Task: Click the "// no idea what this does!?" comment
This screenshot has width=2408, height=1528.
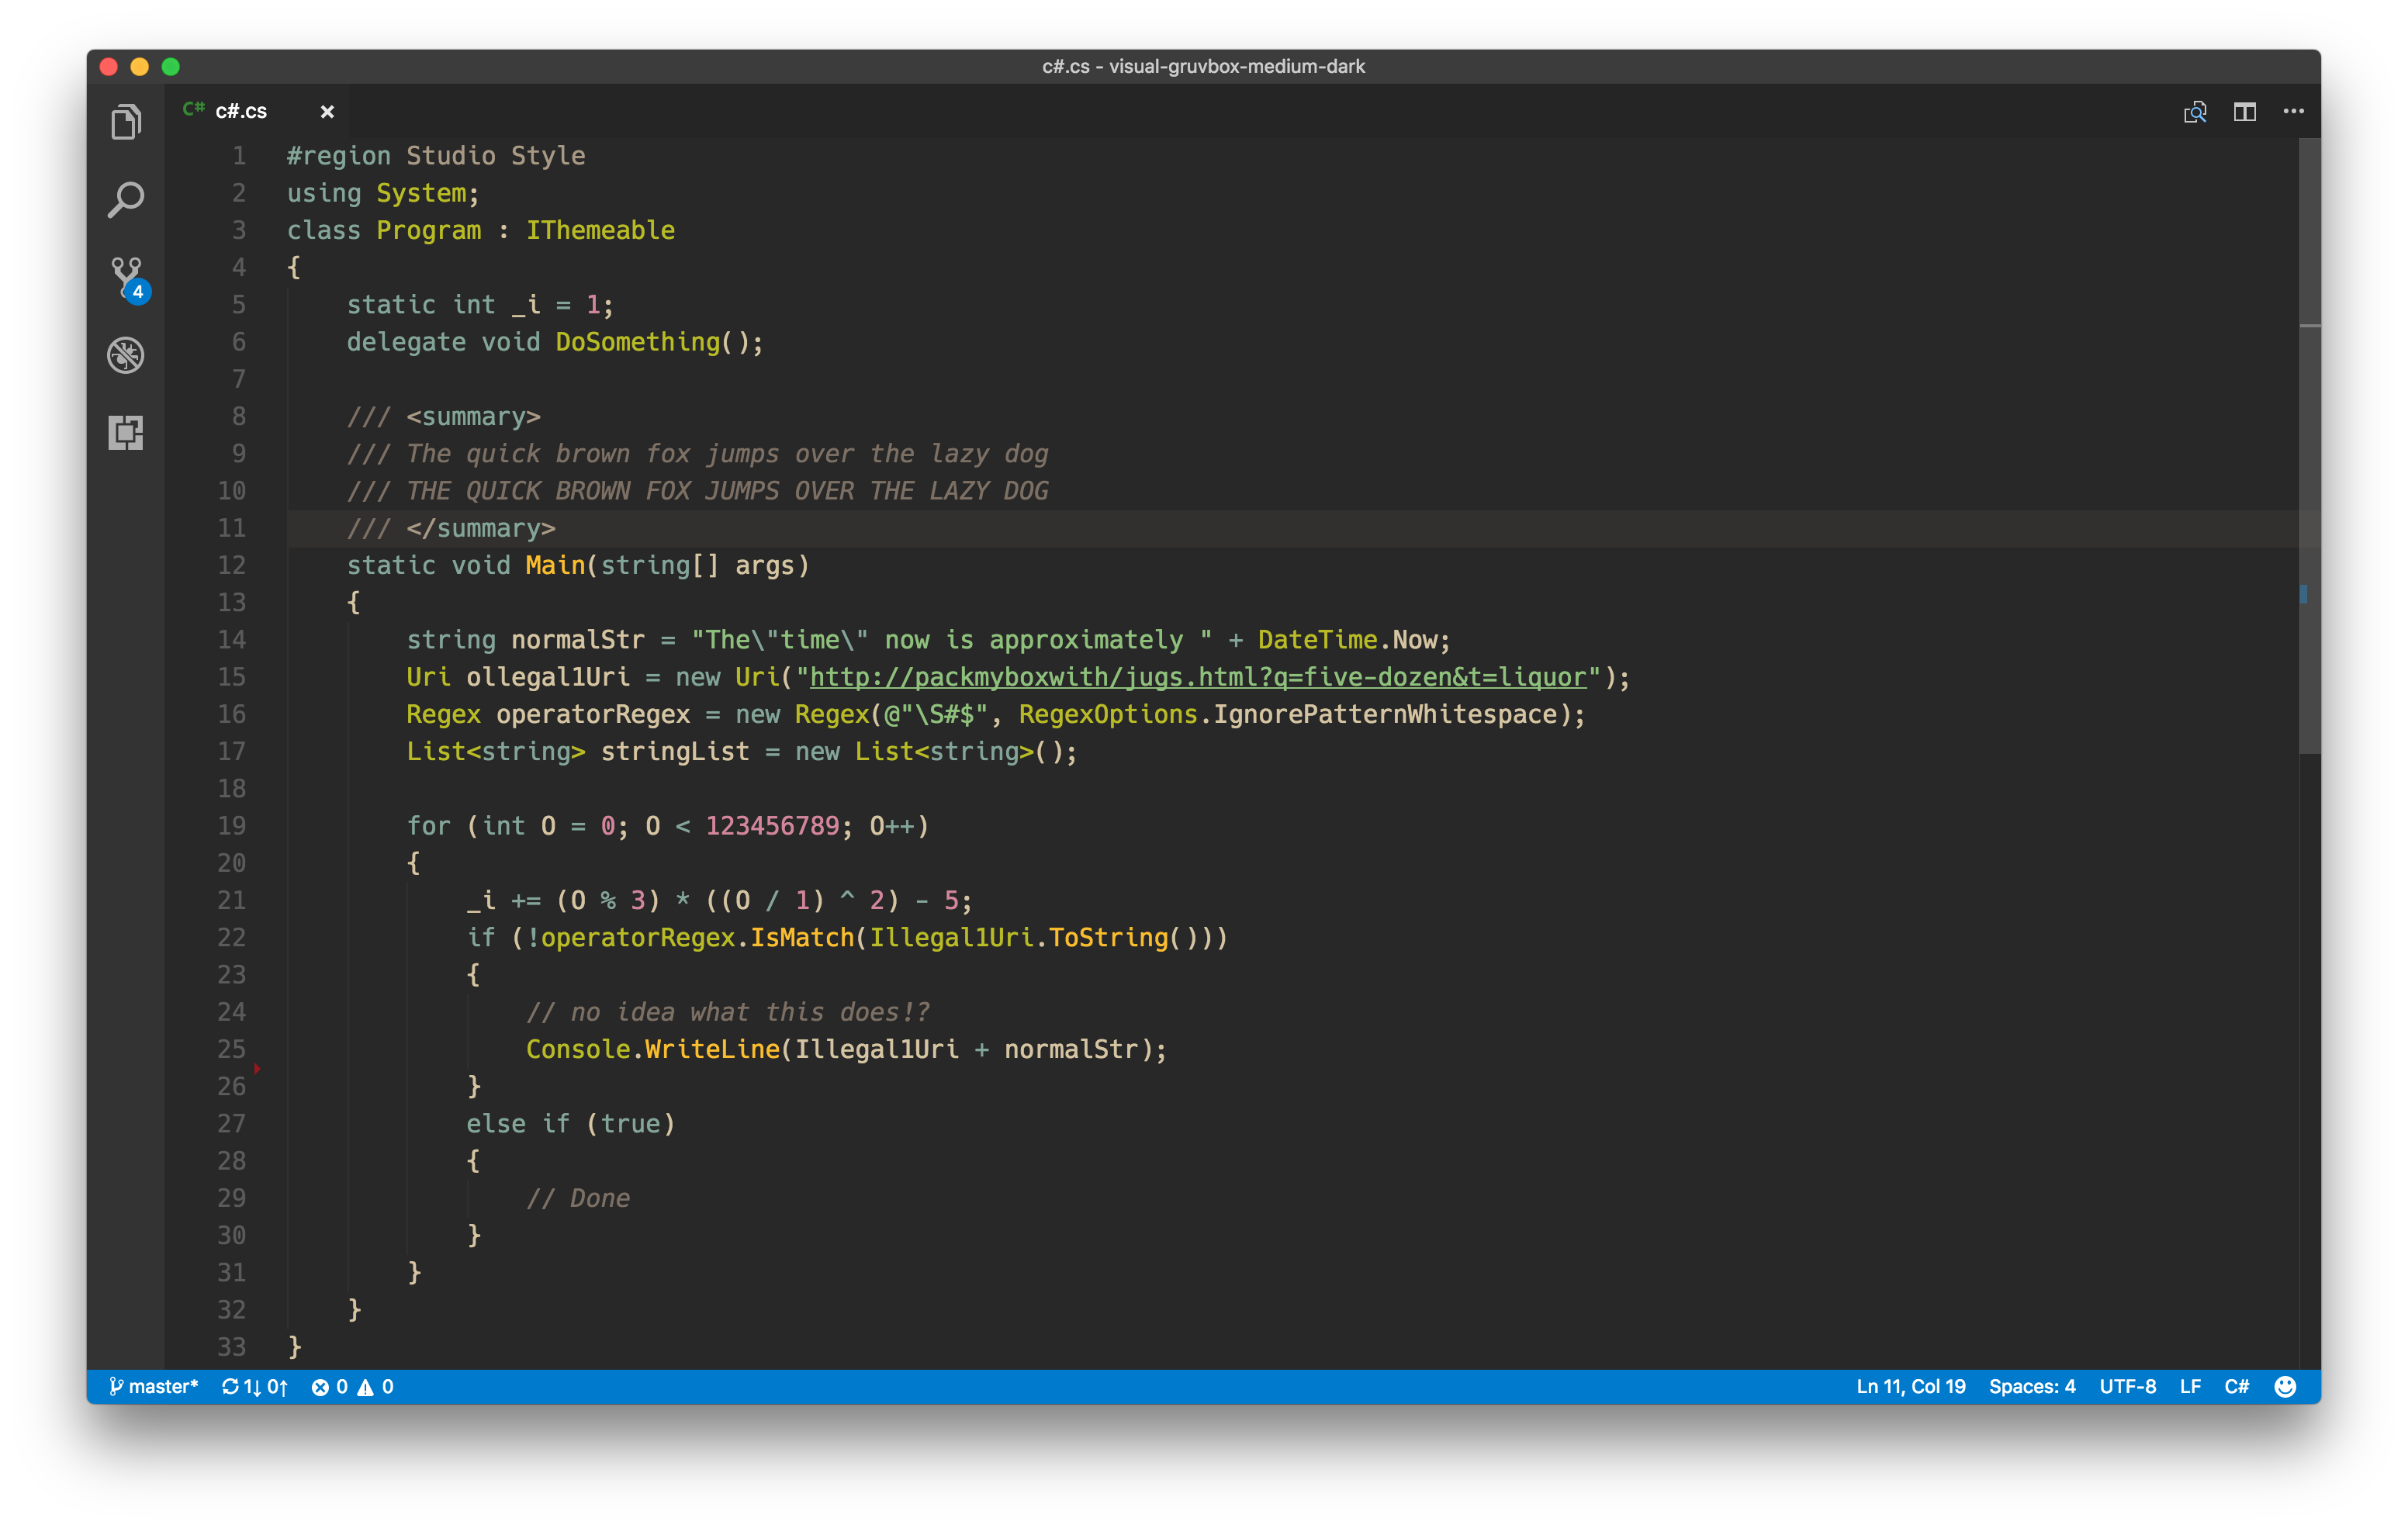Action: point(728,1012)
